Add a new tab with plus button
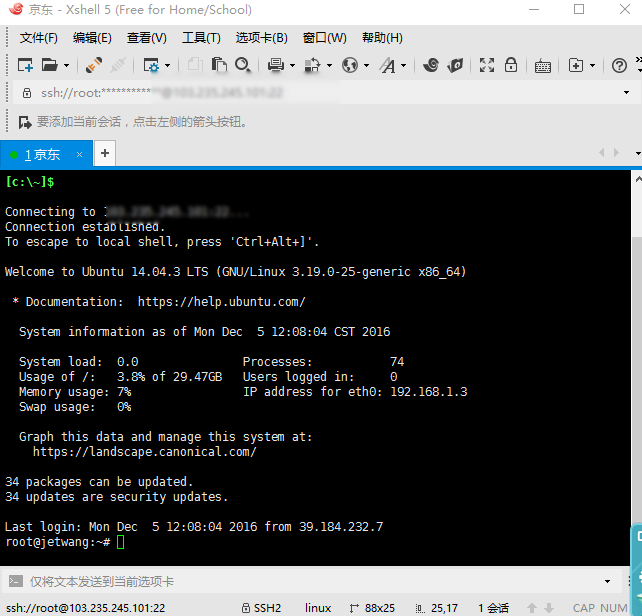 pos(105,153)
